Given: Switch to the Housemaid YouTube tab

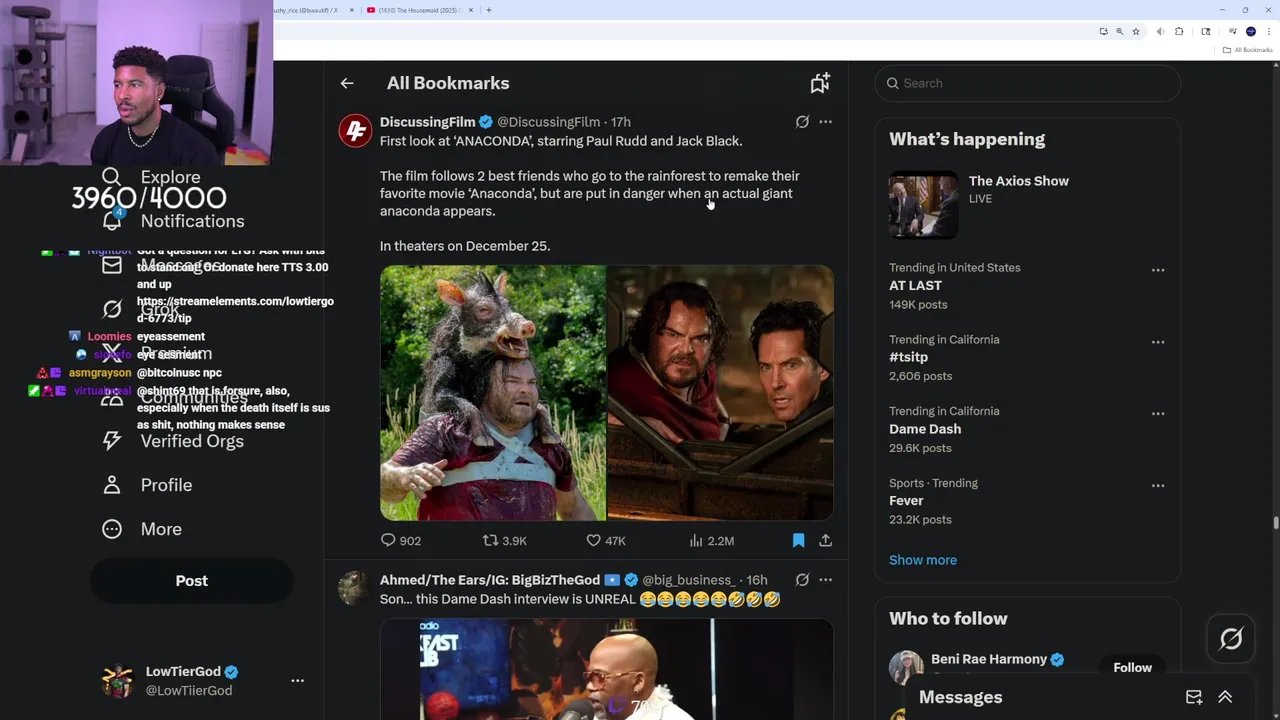Looking at the screenshot, I should [x=418, y=10].
